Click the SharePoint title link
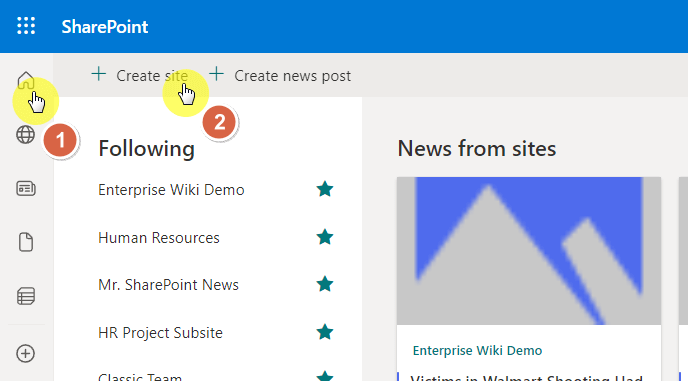The image size is (688, 381). tap(105, 27)
